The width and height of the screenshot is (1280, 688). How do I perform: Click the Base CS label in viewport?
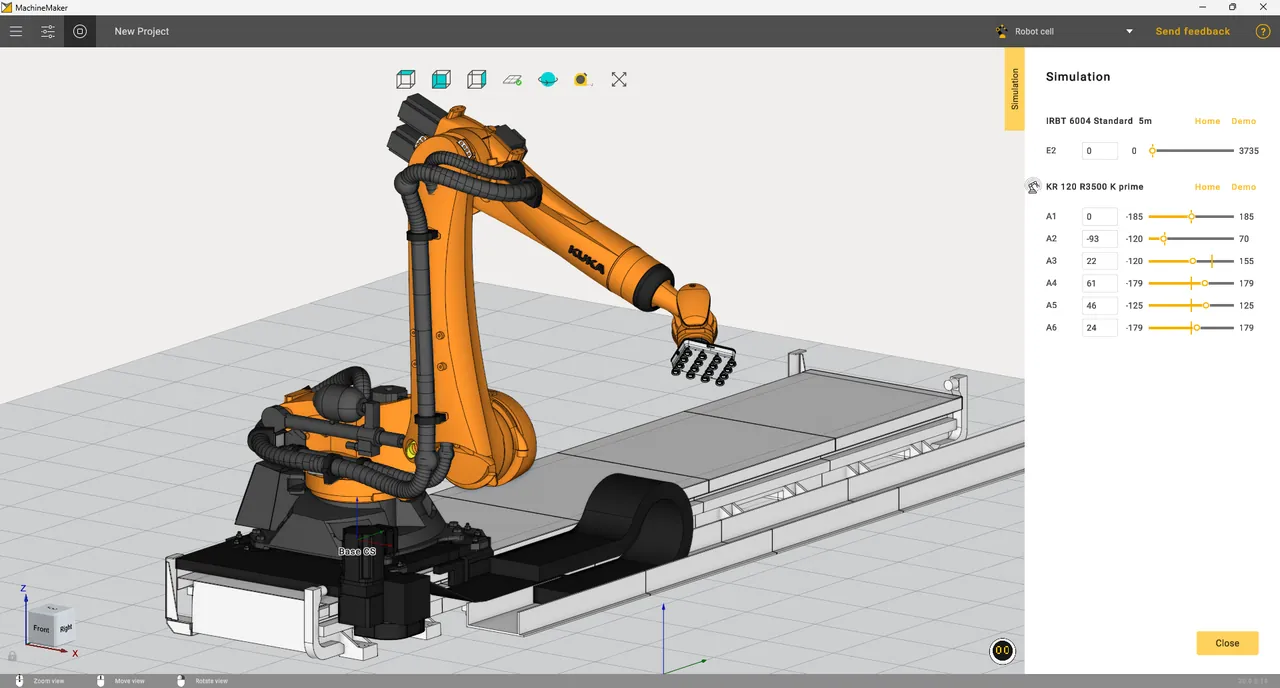tap(357, 552)
